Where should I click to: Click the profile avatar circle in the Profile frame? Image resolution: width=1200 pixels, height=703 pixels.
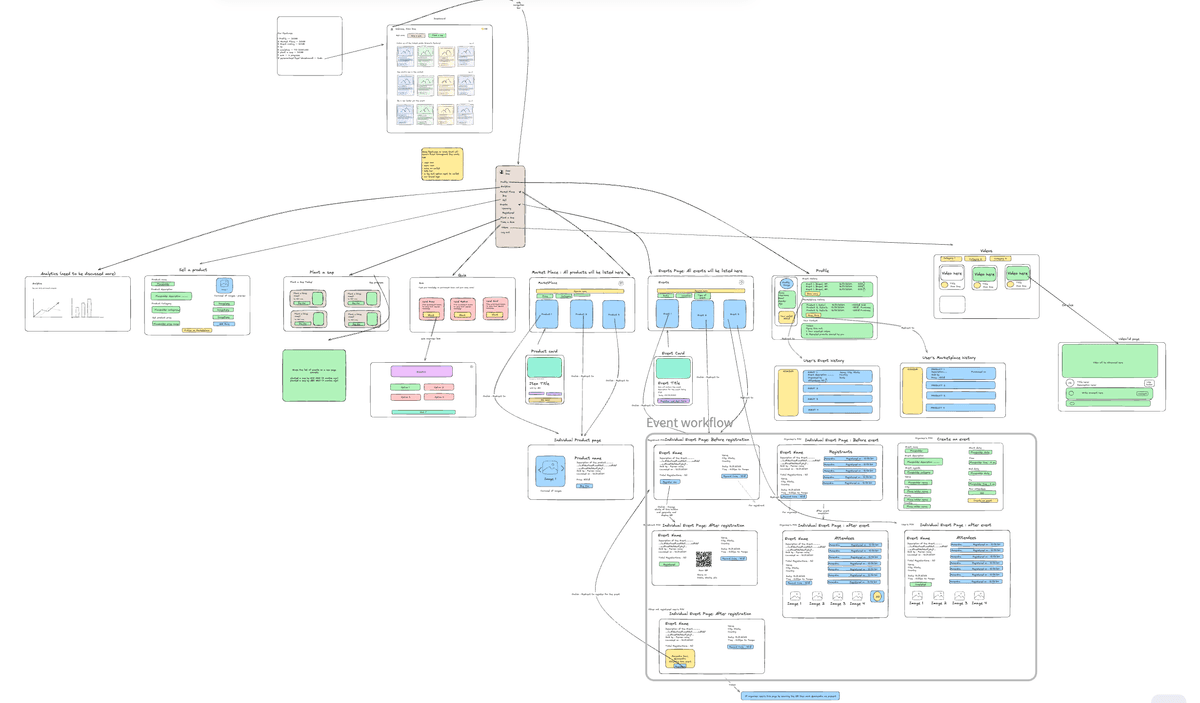[x=786, y=285]
